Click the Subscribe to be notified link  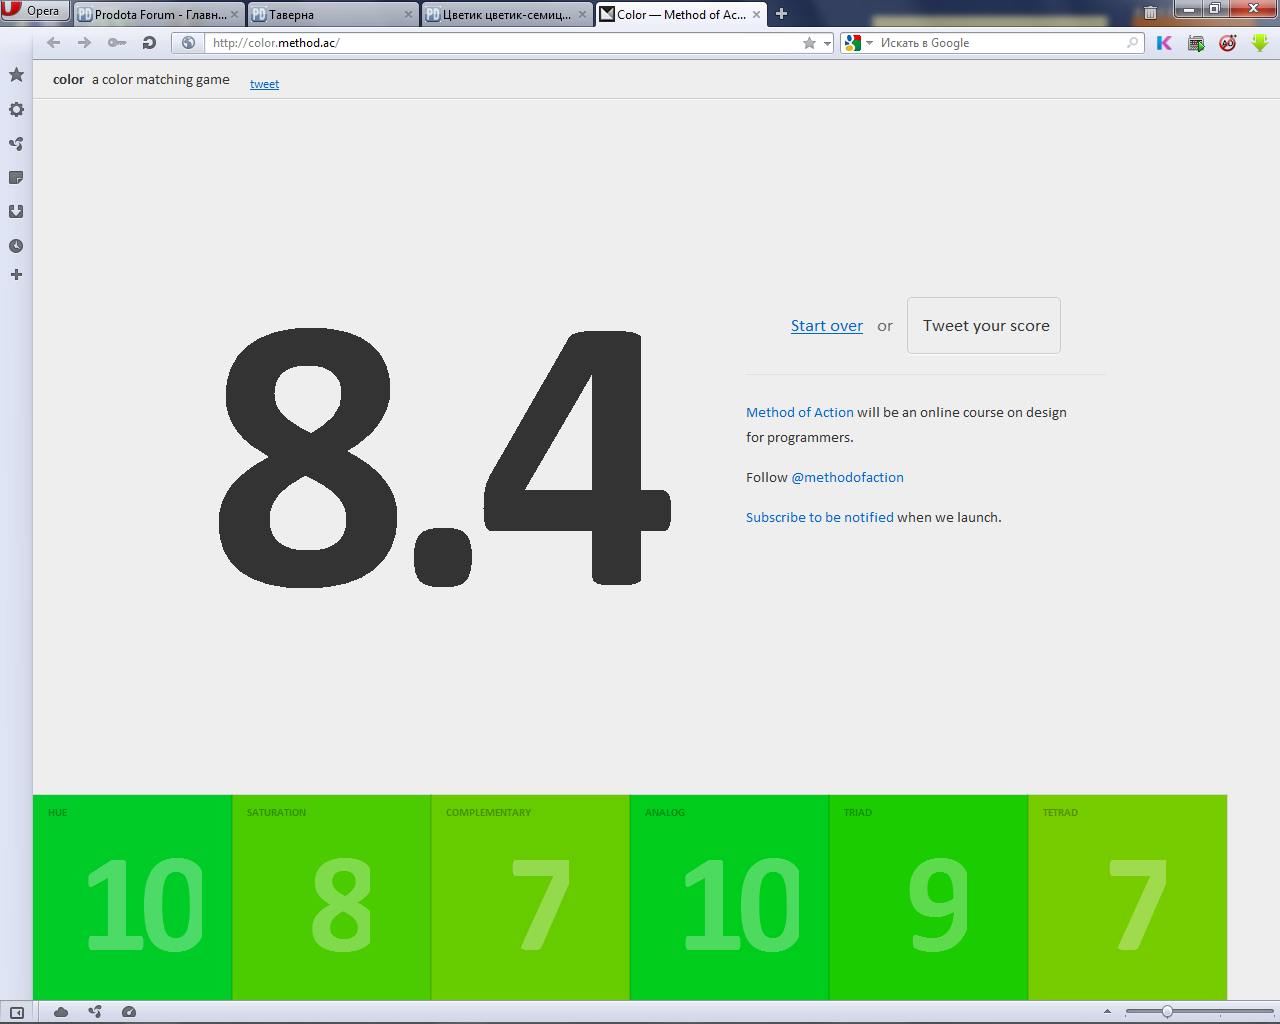click(x=820, y=517)
